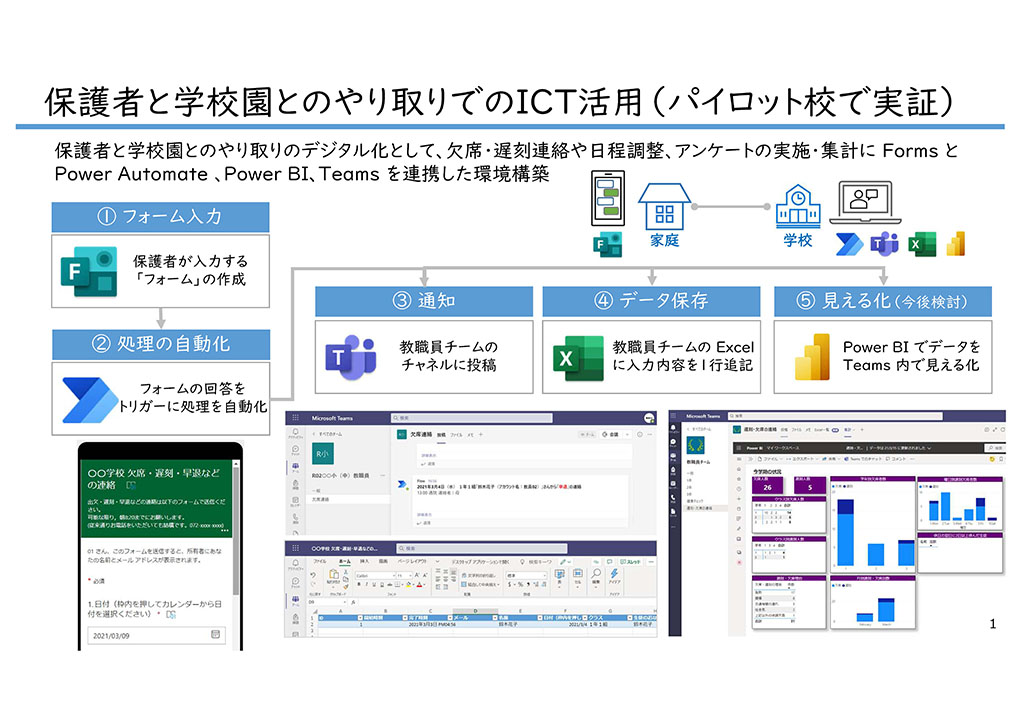Click Chat icon in 欠席連絡 Teams window rail
The image size is (1024, 724).
(x=295, y=450)
